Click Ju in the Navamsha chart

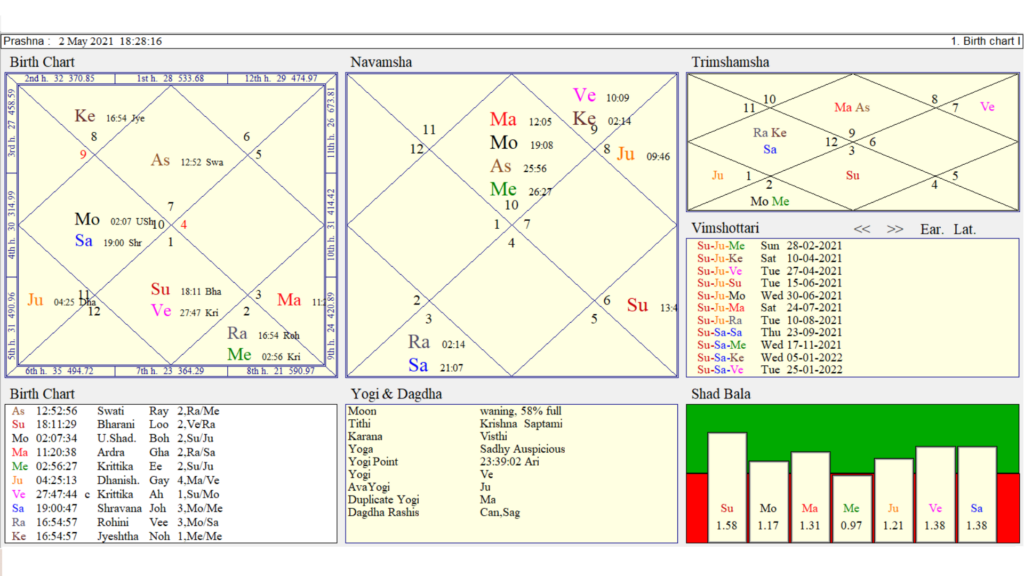(626, 154)
